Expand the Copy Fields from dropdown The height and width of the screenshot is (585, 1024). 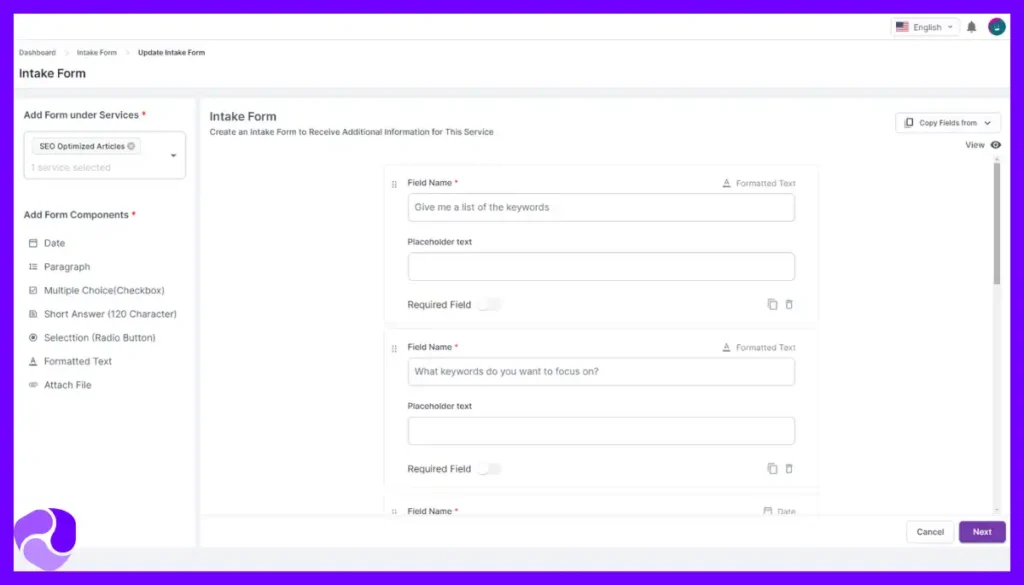point(946,121)
